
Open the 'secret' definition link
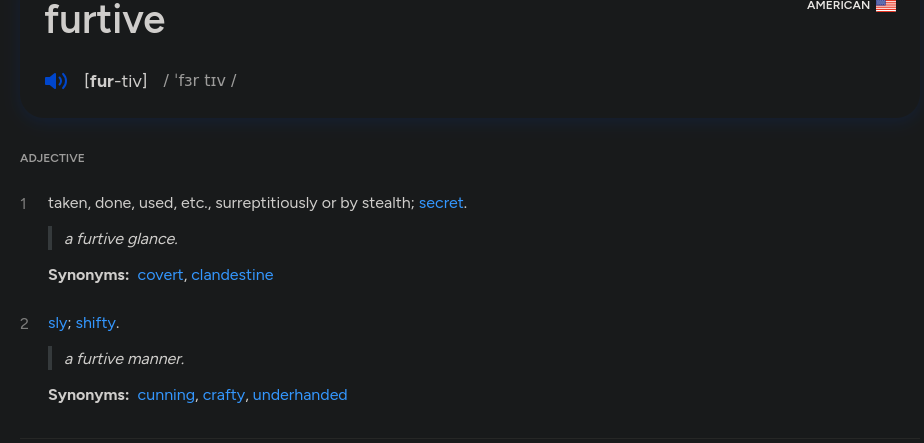[441, 203]
